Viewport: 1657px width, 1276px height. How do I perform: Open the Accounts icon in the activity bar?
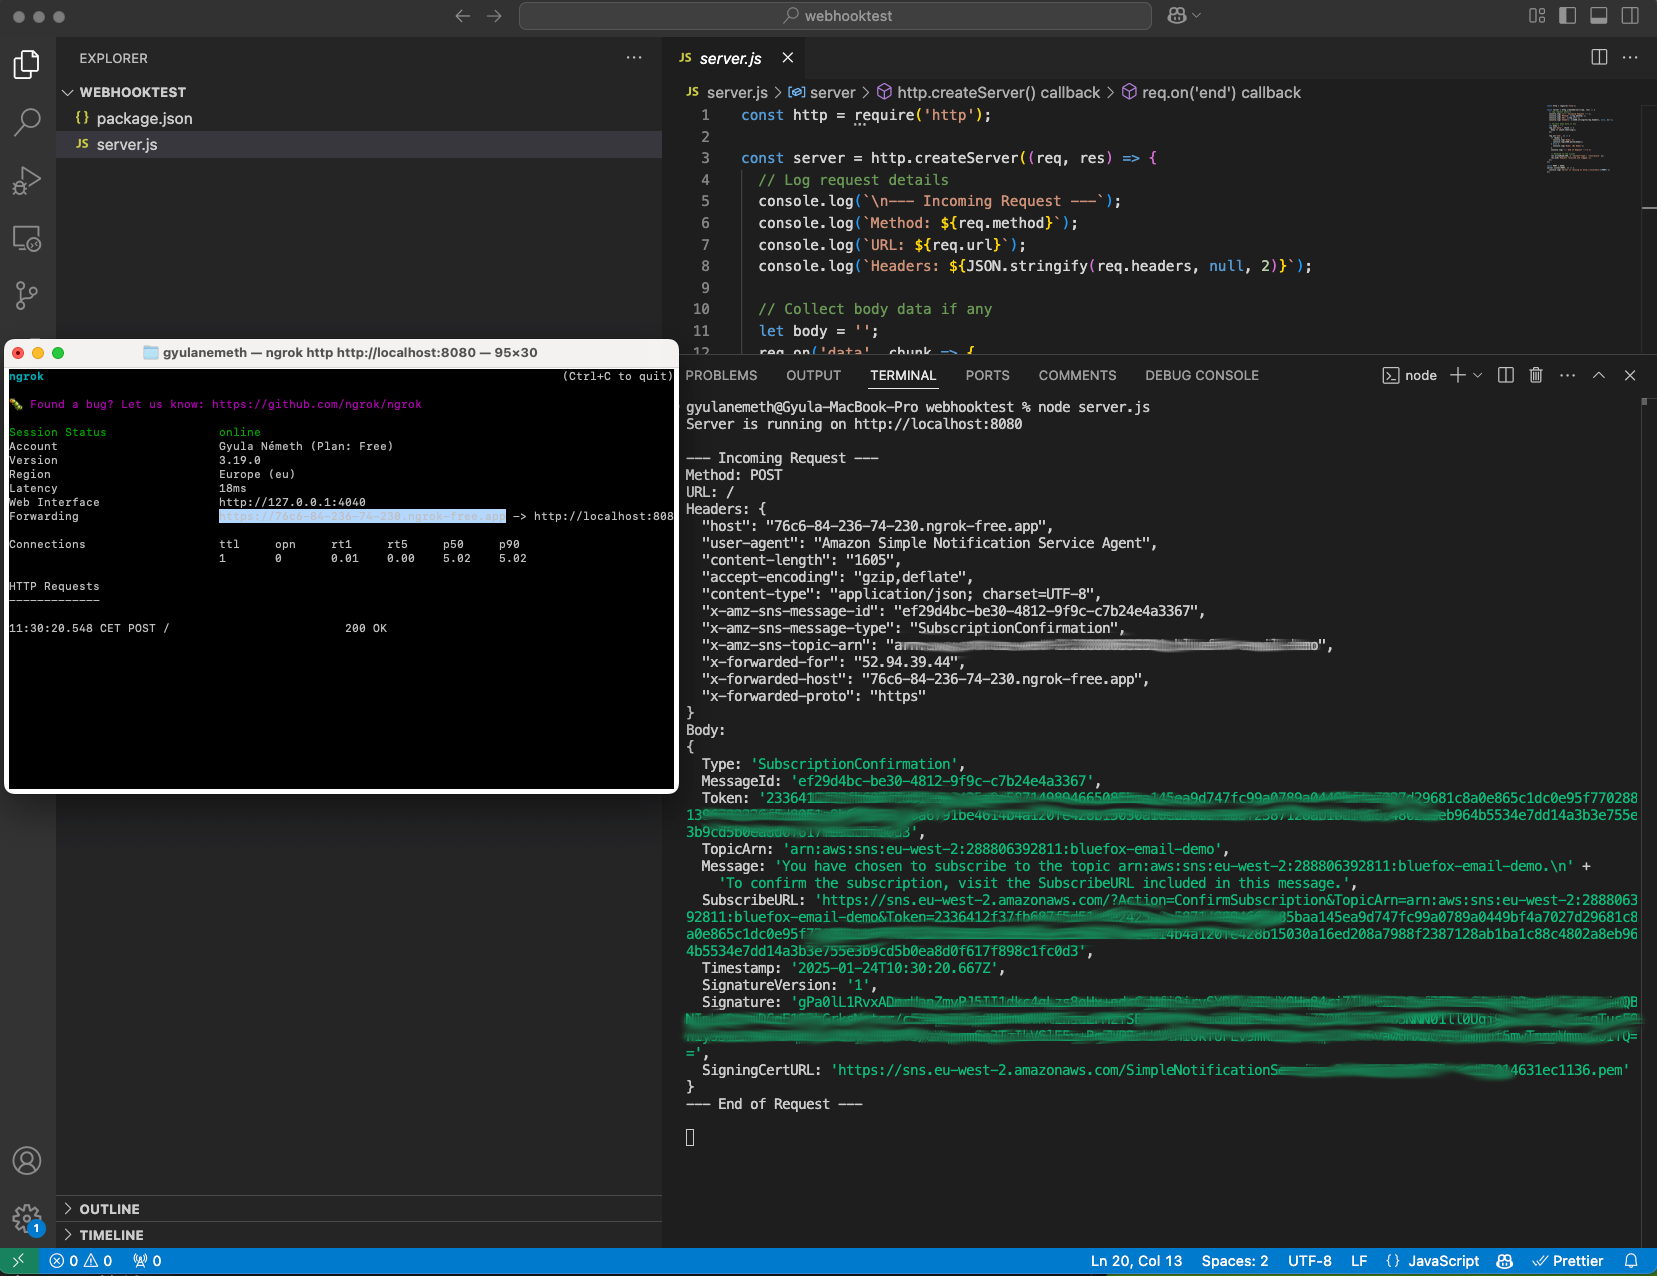27,1161
